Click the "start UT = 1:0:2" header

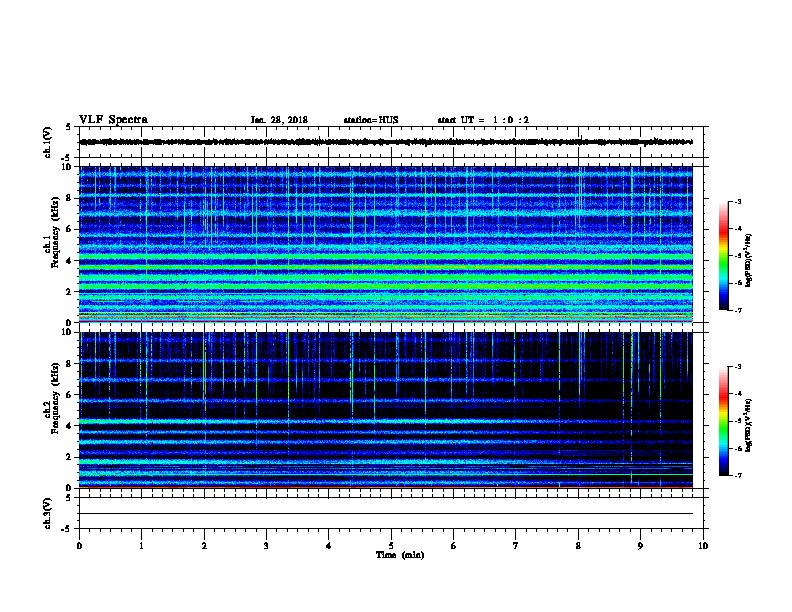tap(483, 120)
